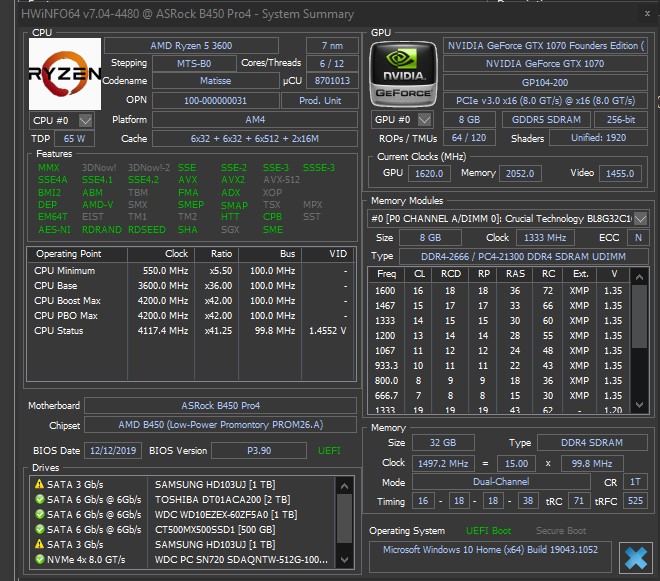Click the GPU clock value 1620.0
The height and width of the screenshot is (581, 660).
(429, 173)
